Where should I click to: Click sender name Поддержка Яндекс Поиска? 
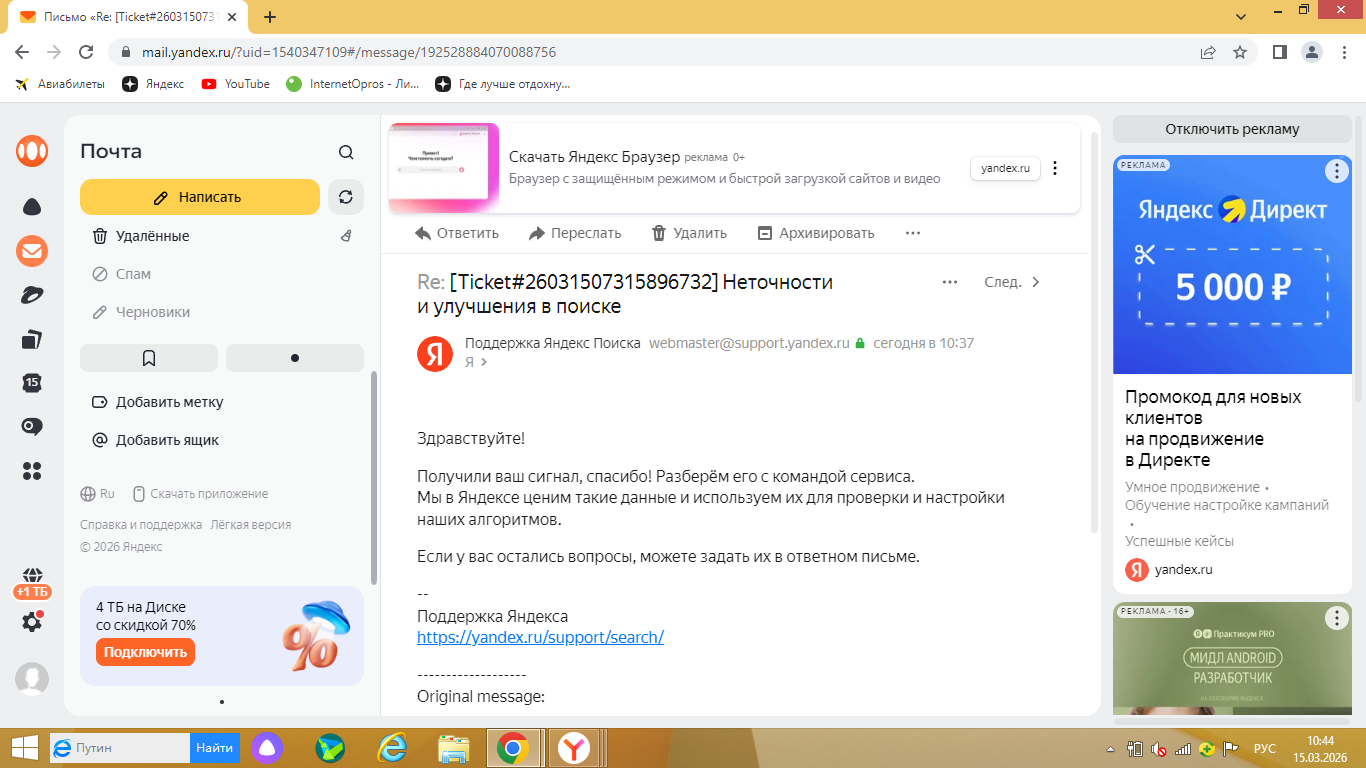(x=553, y=343)
